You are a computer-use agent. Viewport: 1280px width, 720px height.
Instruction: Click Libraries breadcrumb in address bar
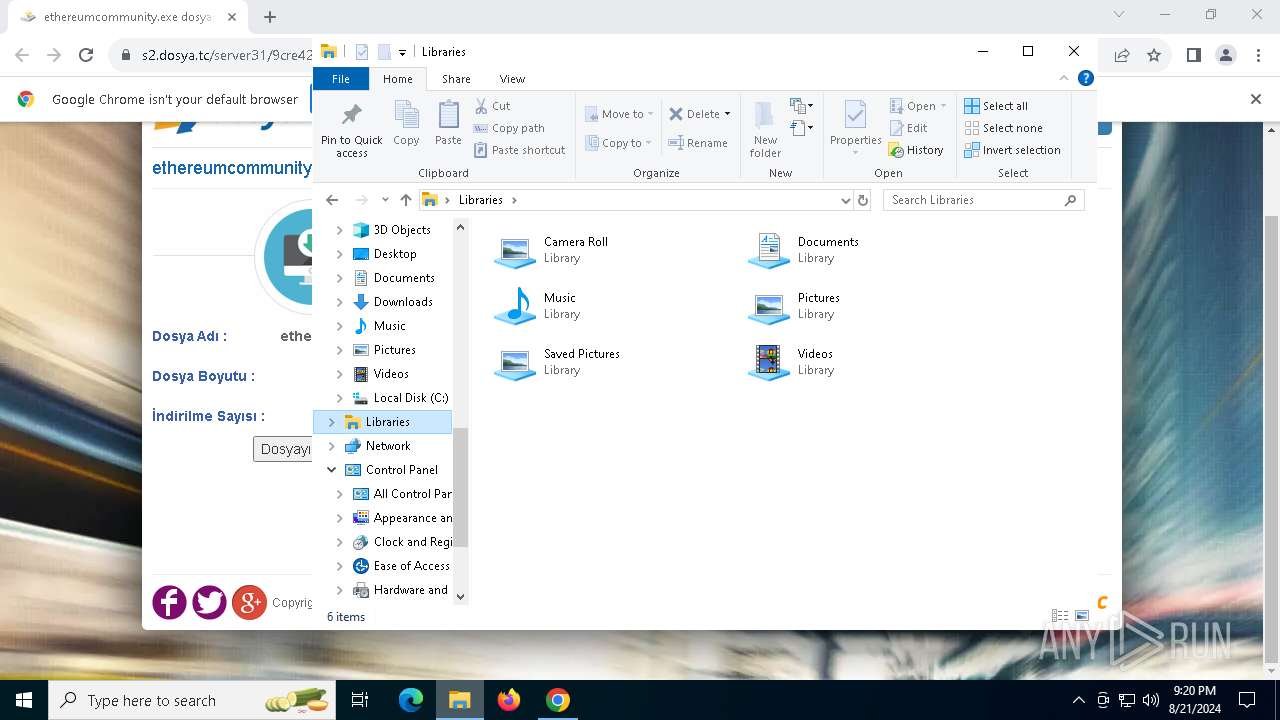click(480, 200)
